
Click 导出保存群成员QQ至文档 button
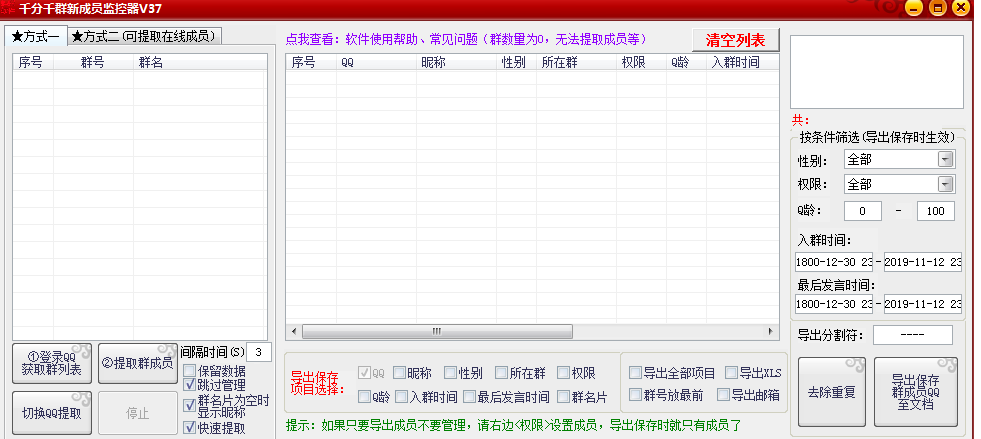point(916,392)
